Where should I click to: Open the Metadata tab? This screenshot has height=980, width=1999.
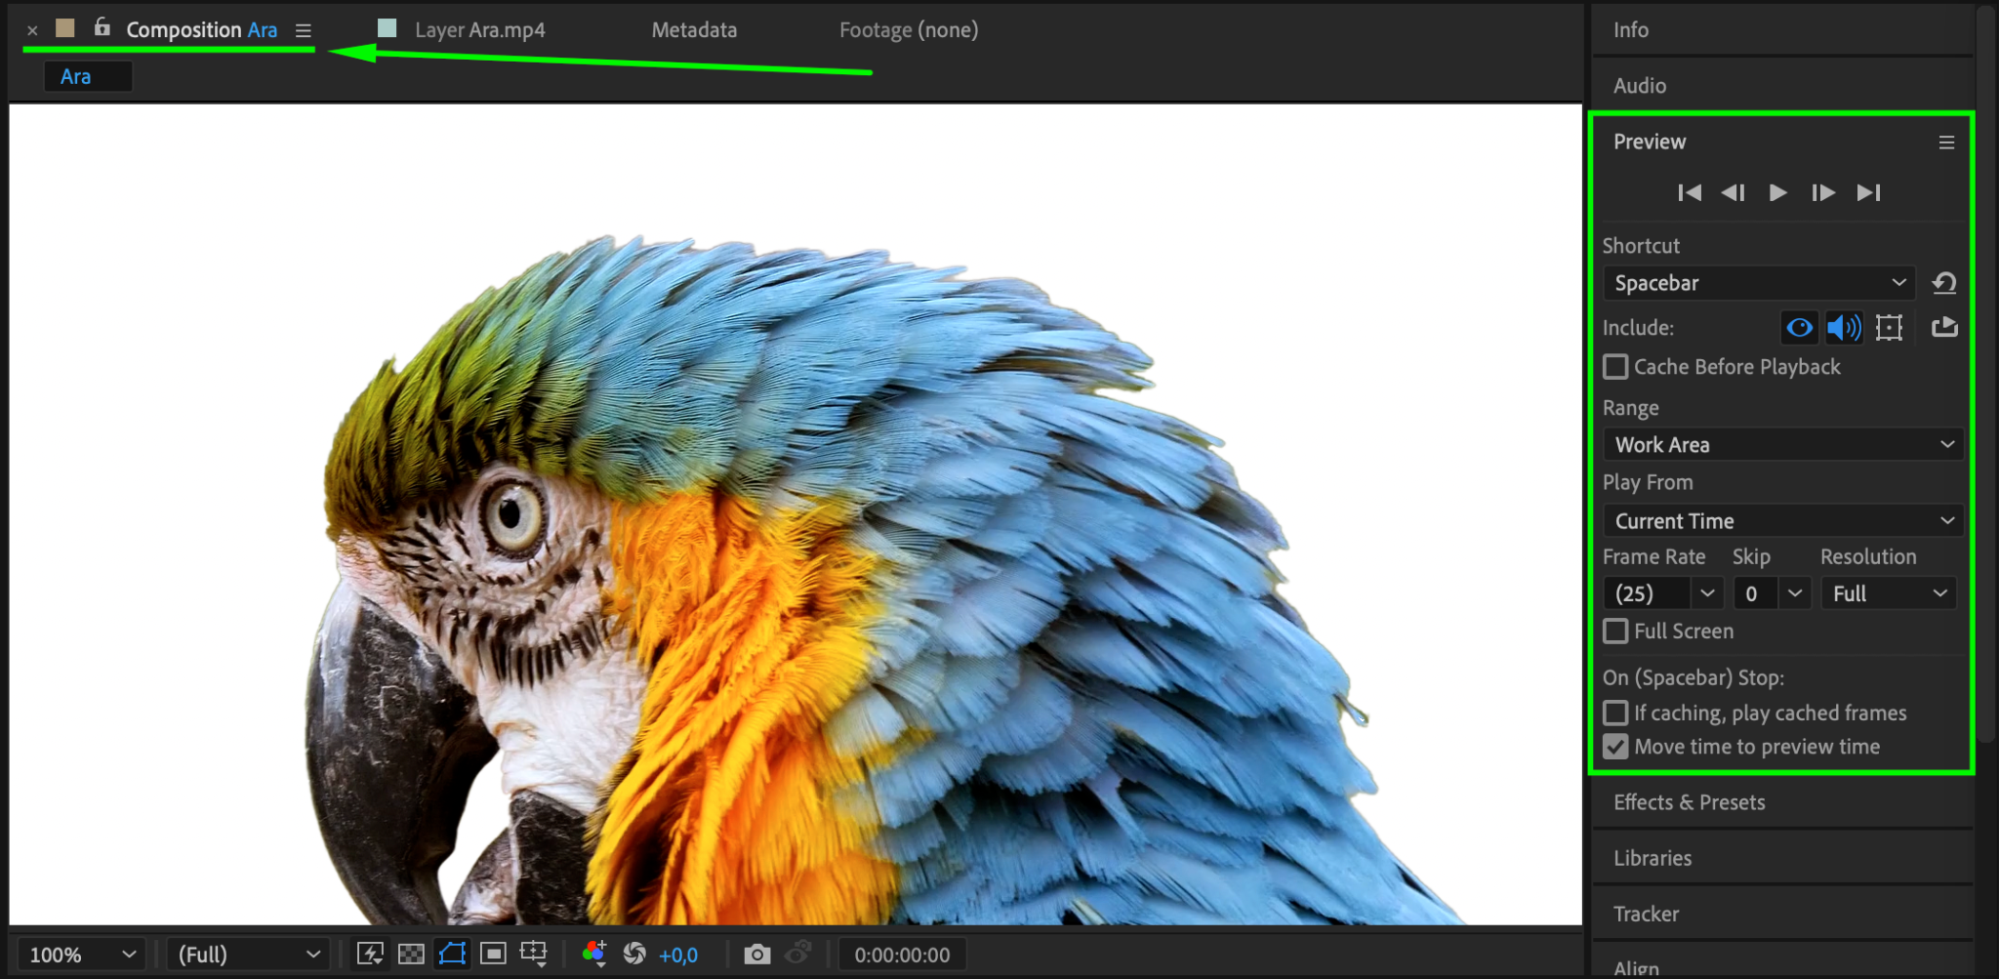pos(694,30)
